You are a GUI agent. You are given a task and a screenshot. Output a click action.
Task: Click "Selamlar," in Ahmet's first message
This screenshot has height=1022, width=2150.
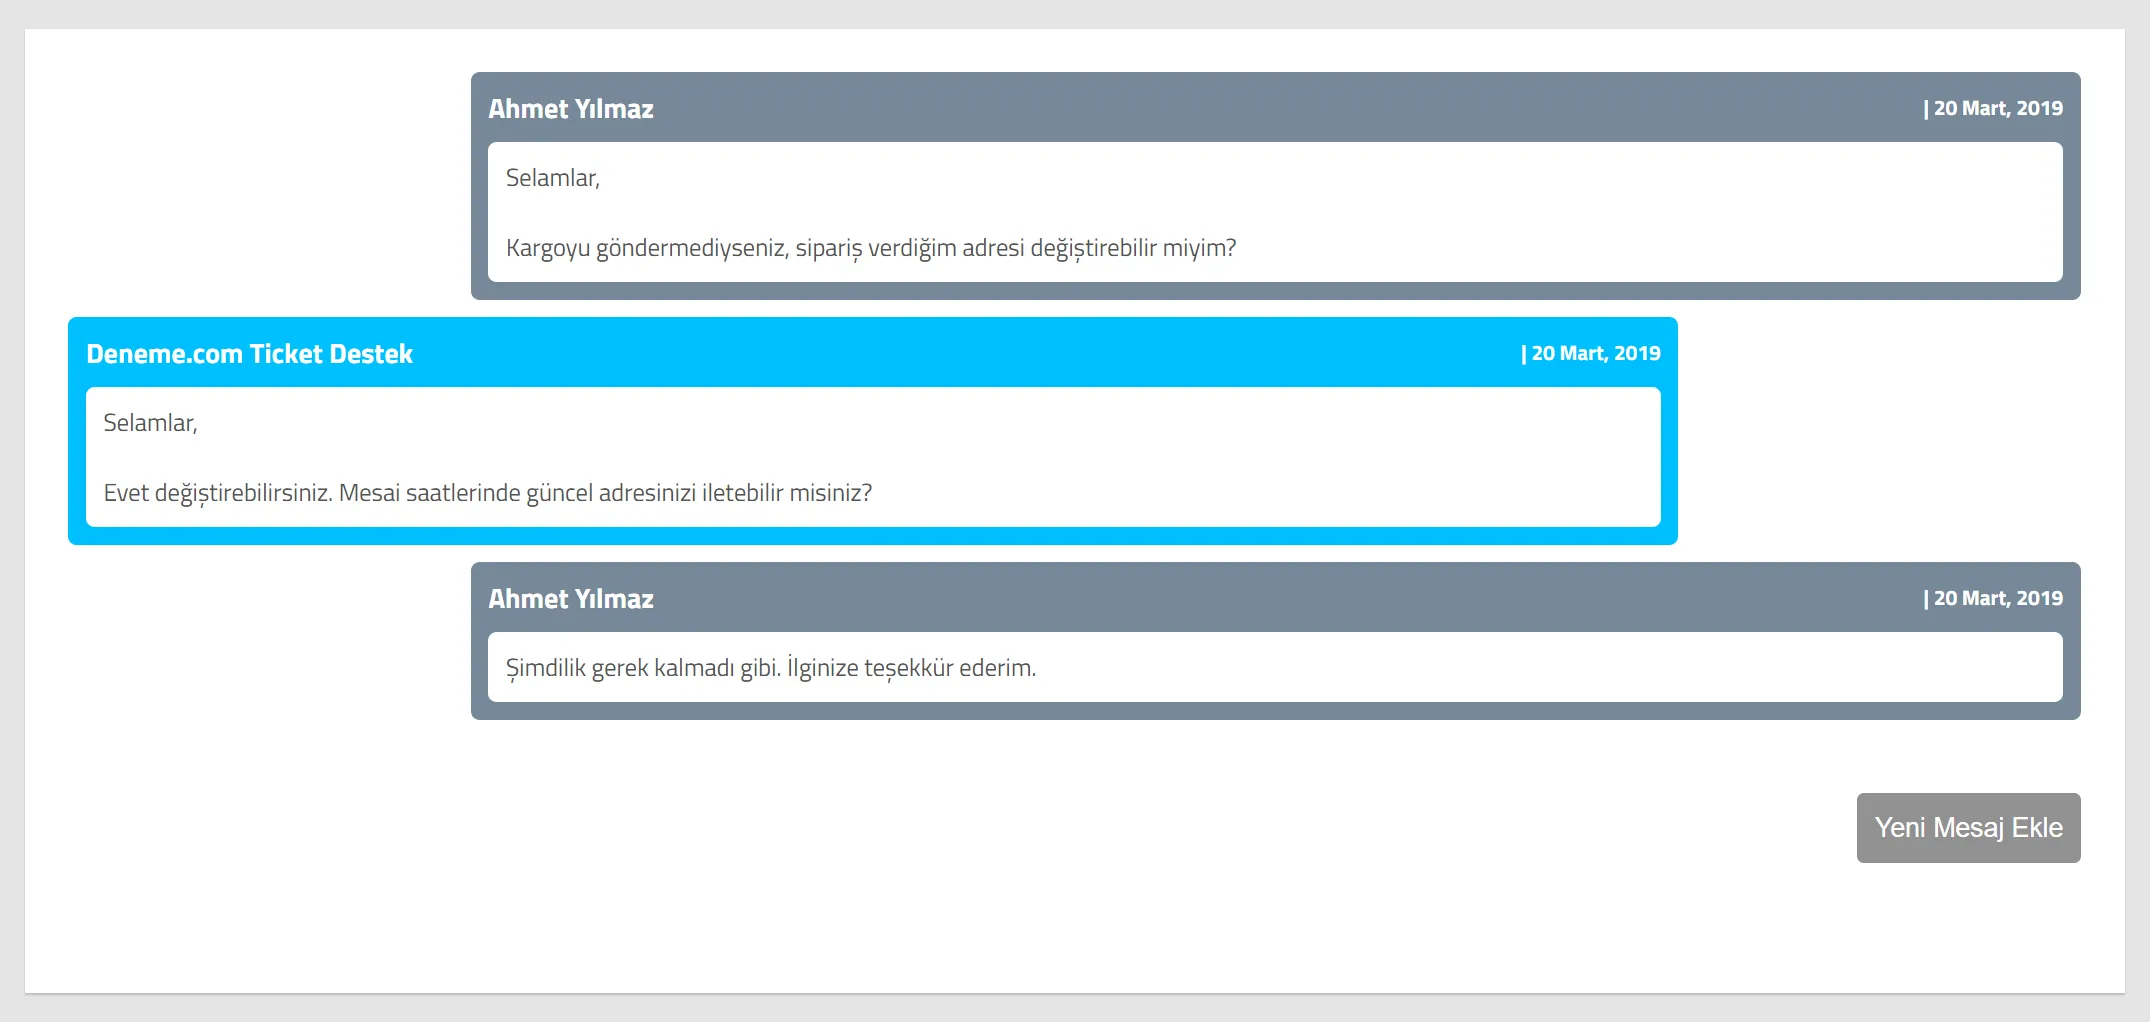click(552, 178)
